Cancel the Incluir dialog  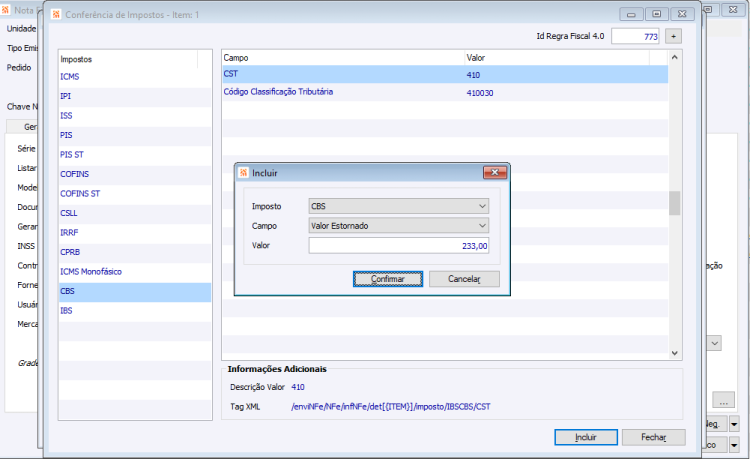pos(464,279)
